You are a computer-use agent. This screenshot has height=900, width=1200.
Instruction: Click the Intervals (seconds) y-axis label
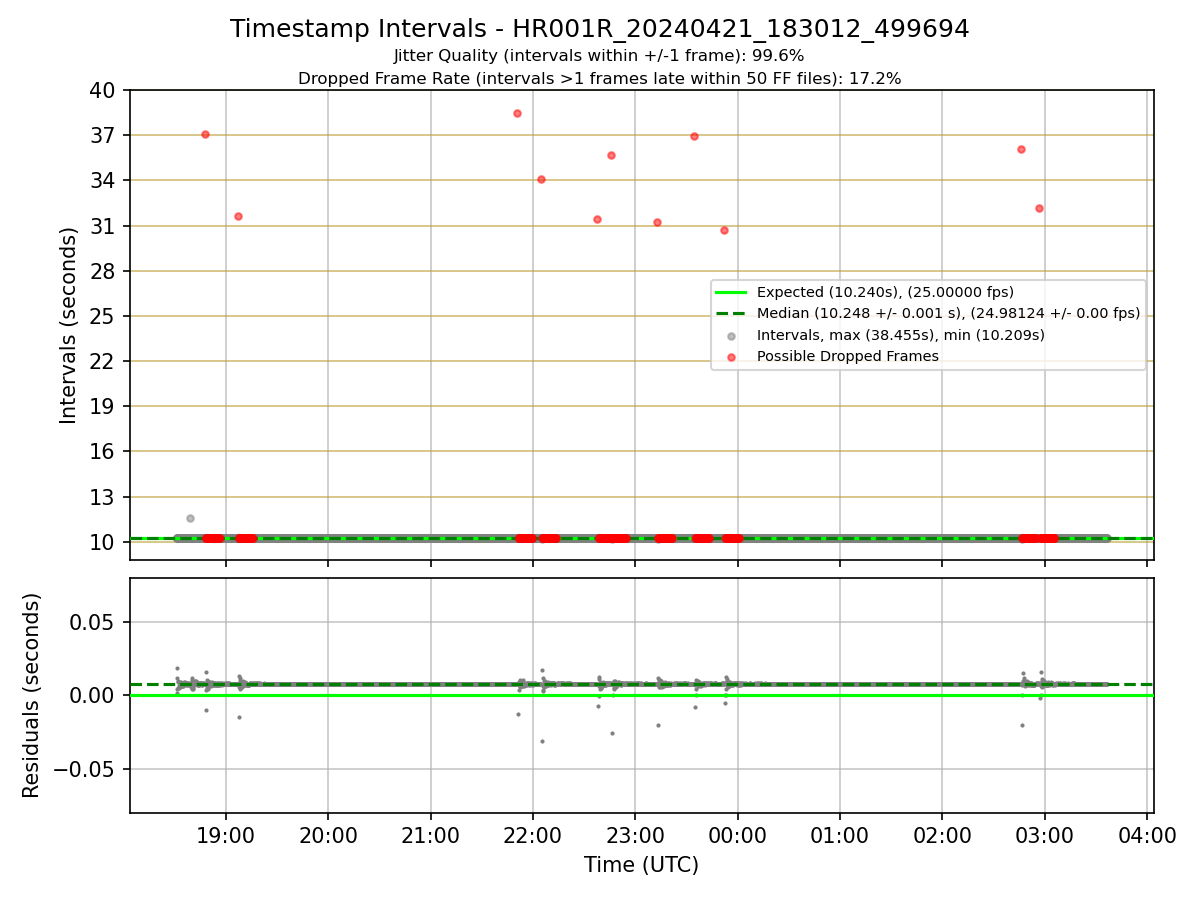point(69,325)
